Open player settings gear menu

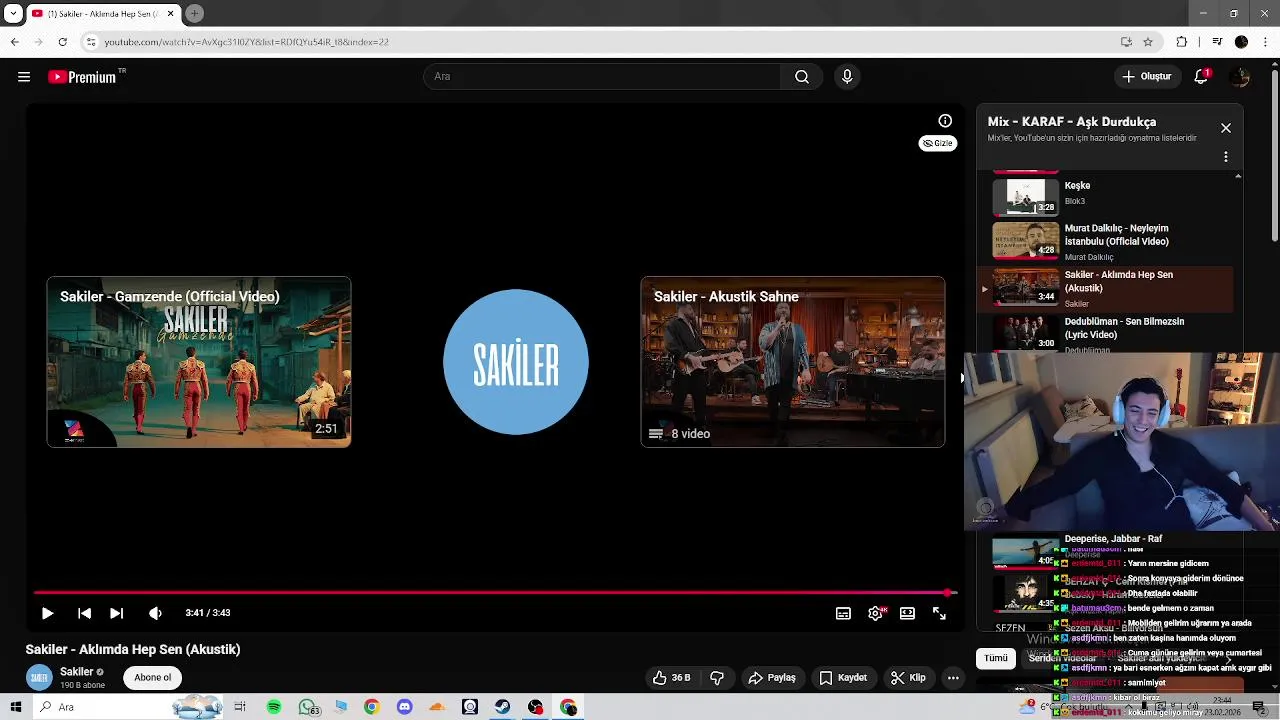click(x=875, y=613)
